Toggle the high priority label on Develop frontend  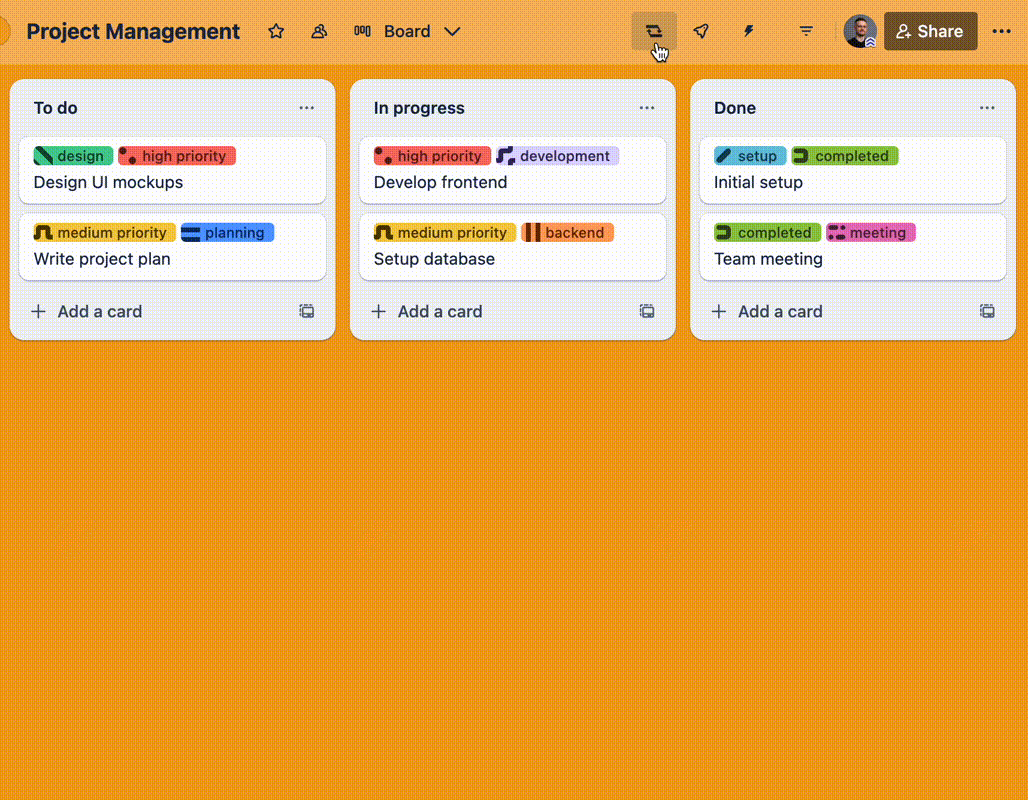point(430,156)
